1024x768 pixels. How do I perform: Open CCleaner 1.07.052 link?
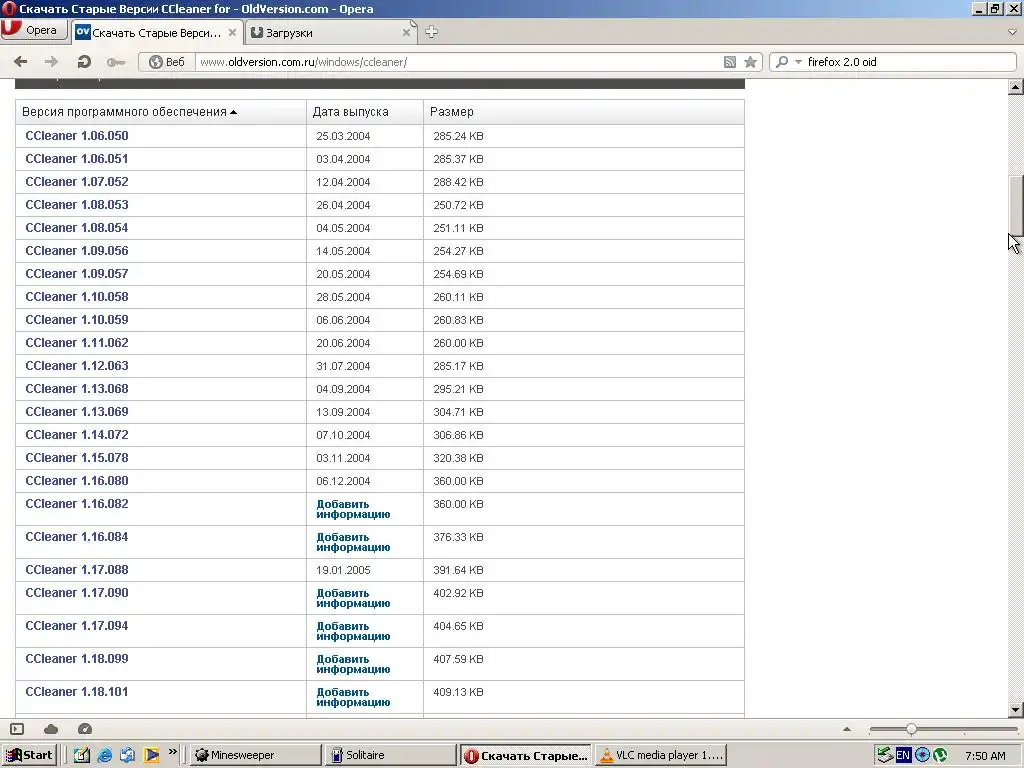pos(76,182)
